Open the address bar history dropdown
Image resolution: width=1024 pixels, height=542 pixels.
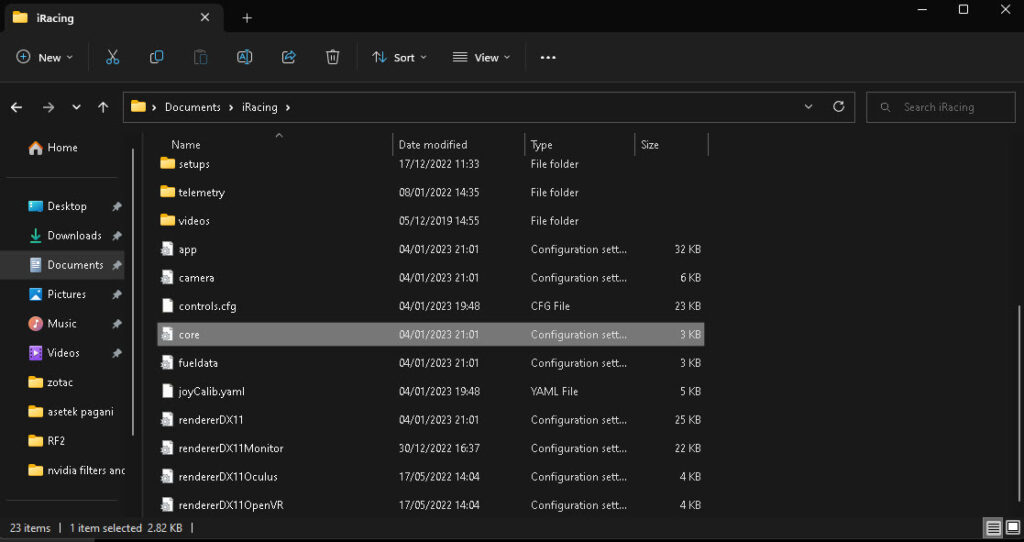tap(808, 107)
